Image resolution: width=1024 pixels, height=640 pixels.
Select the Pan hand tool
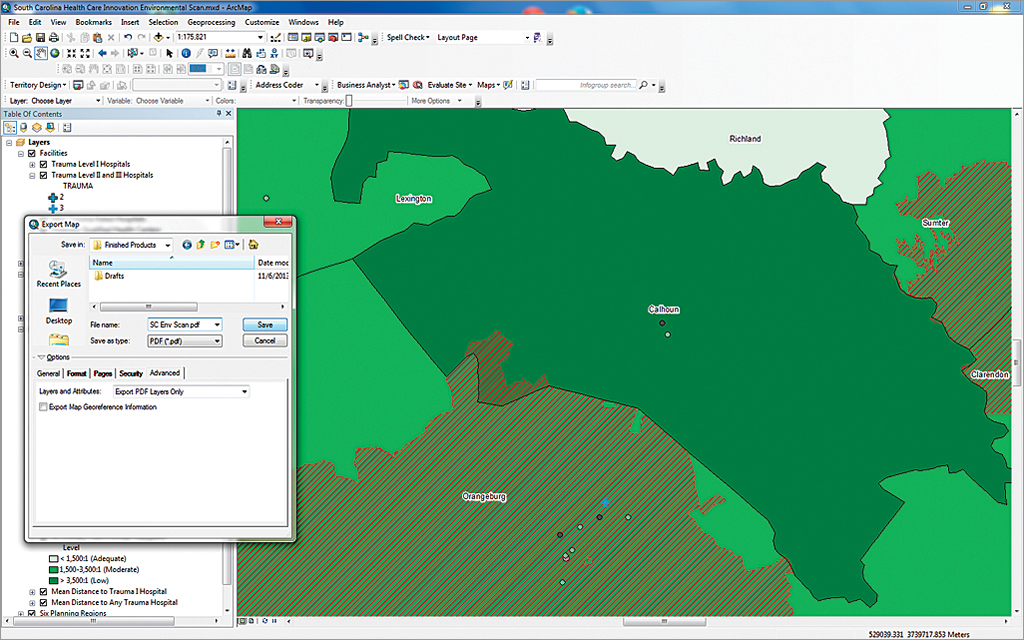pyautogui.click(x=41, y=53)
